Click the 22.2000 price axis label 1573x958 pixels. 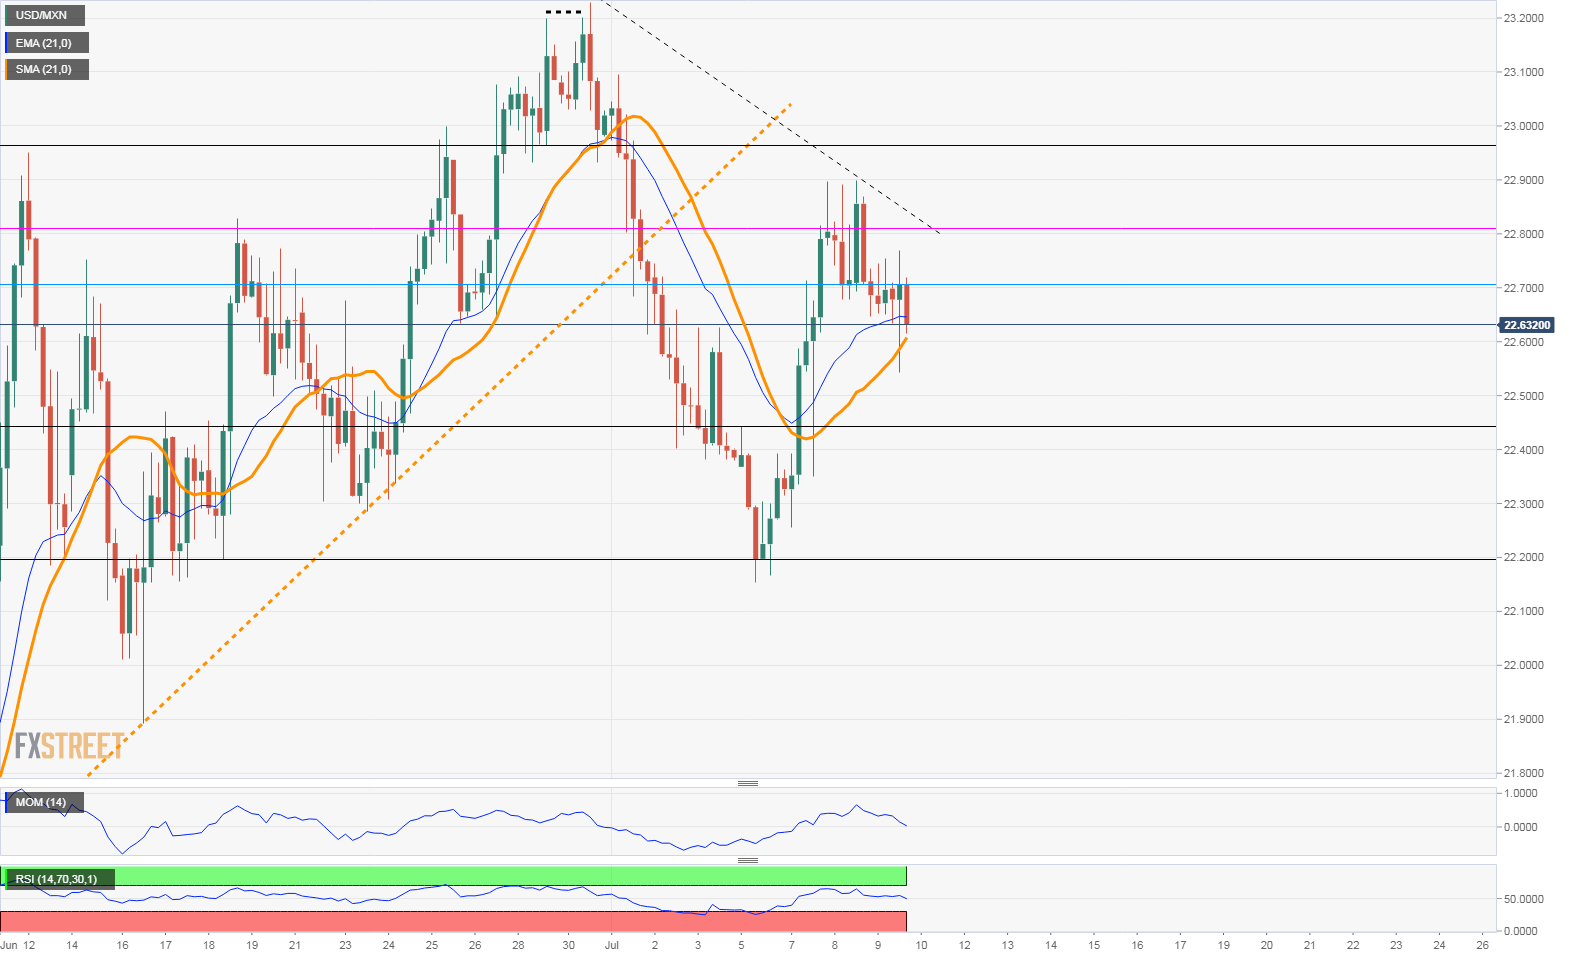pos(1523,557)
